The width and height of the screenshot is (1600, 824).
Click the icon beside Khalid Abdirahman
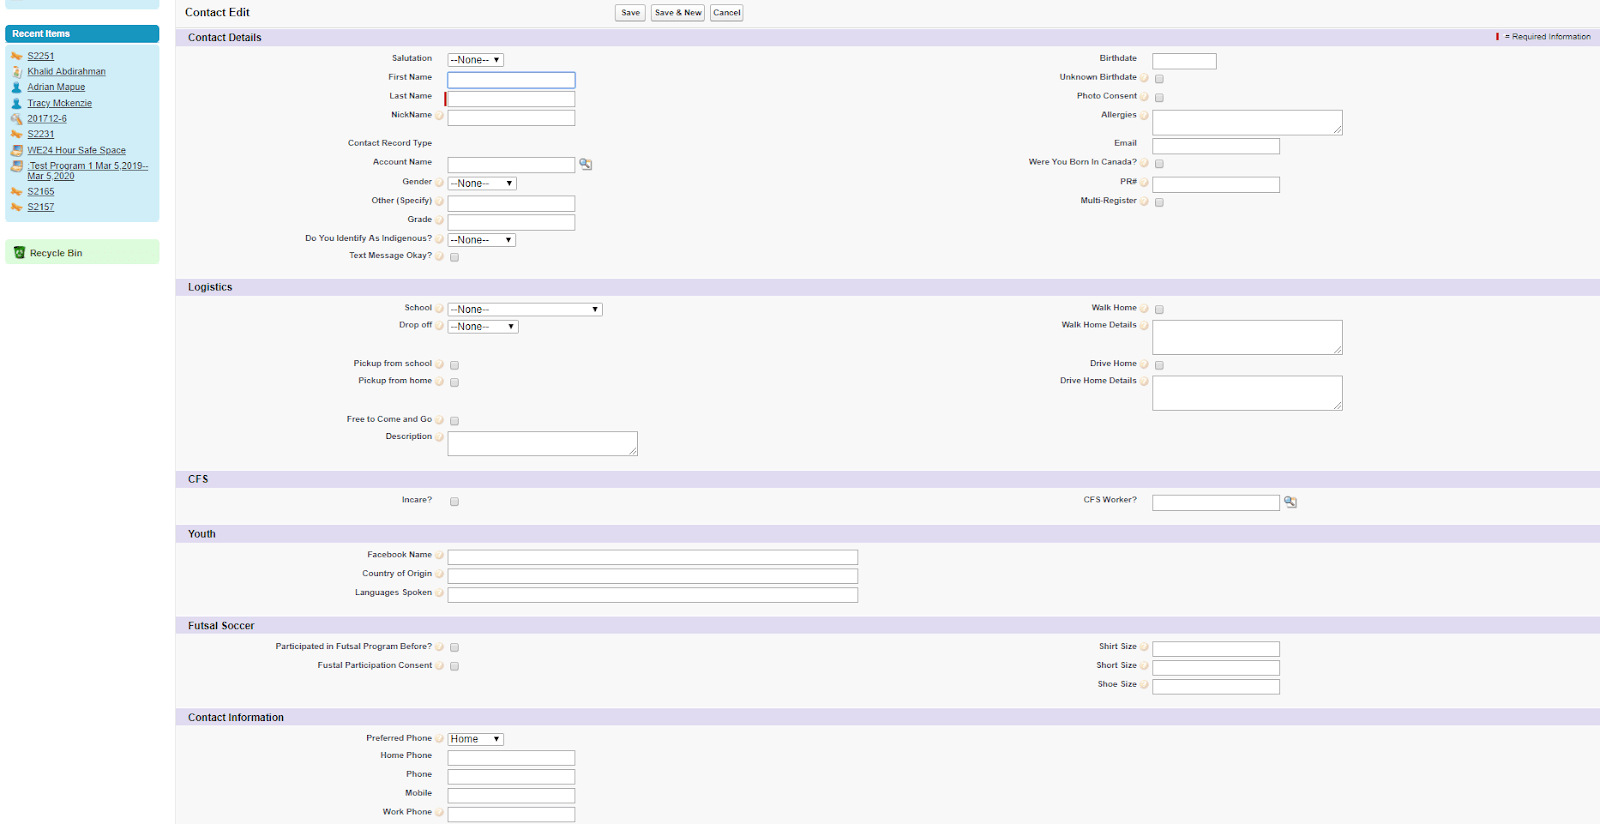(17, 72)
